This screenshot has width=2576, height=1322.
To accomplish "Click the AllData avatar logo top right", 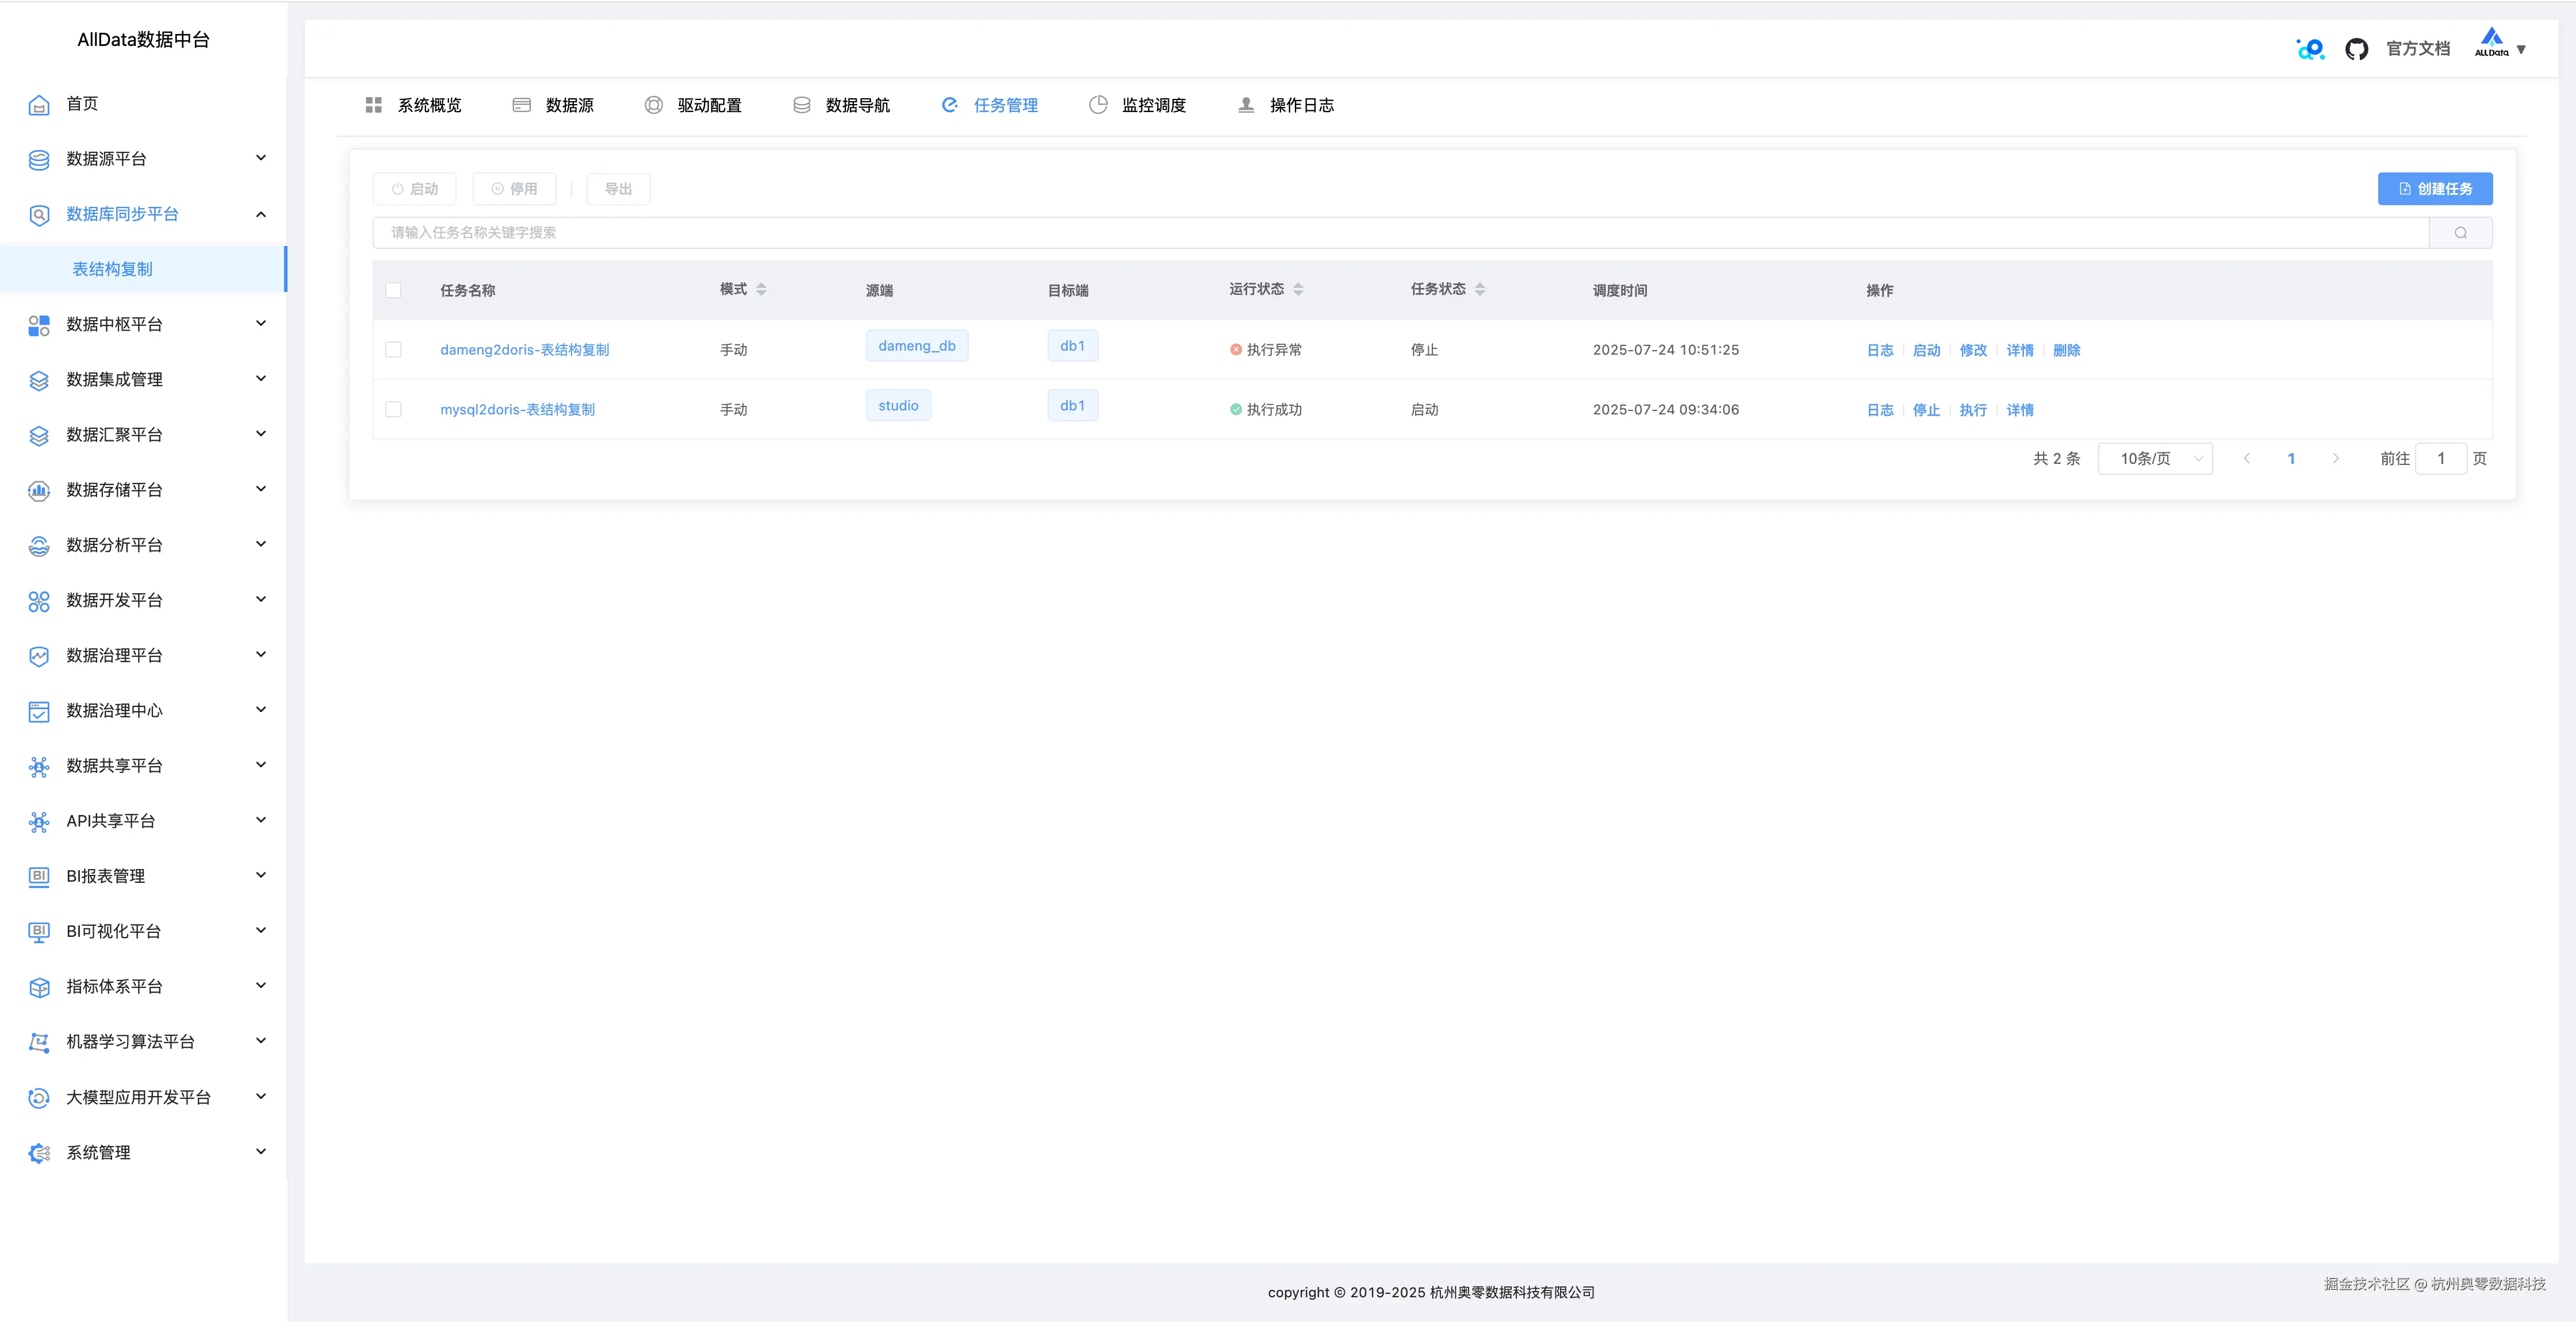I will click(x=2491, y=43).
